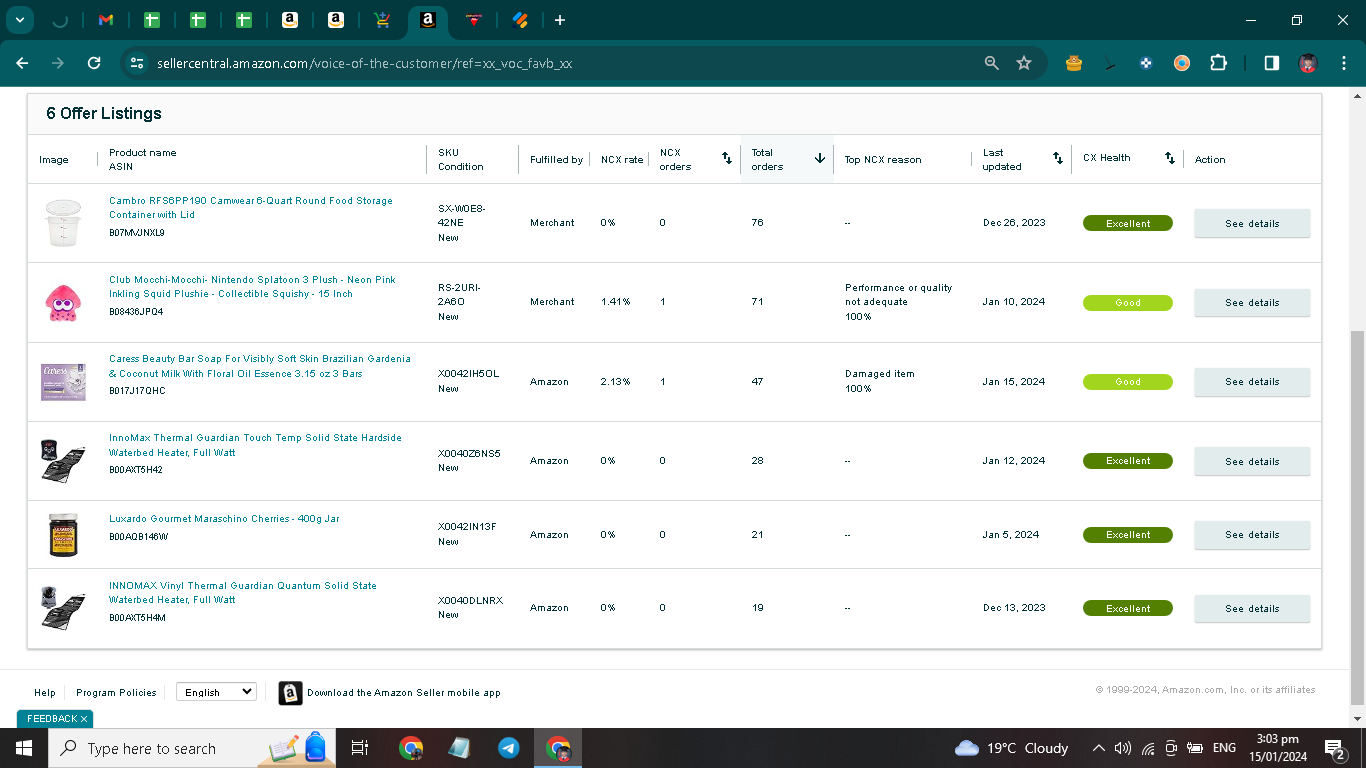Click the Luxardo cherries jar thumbnail

tap(63, 535)
